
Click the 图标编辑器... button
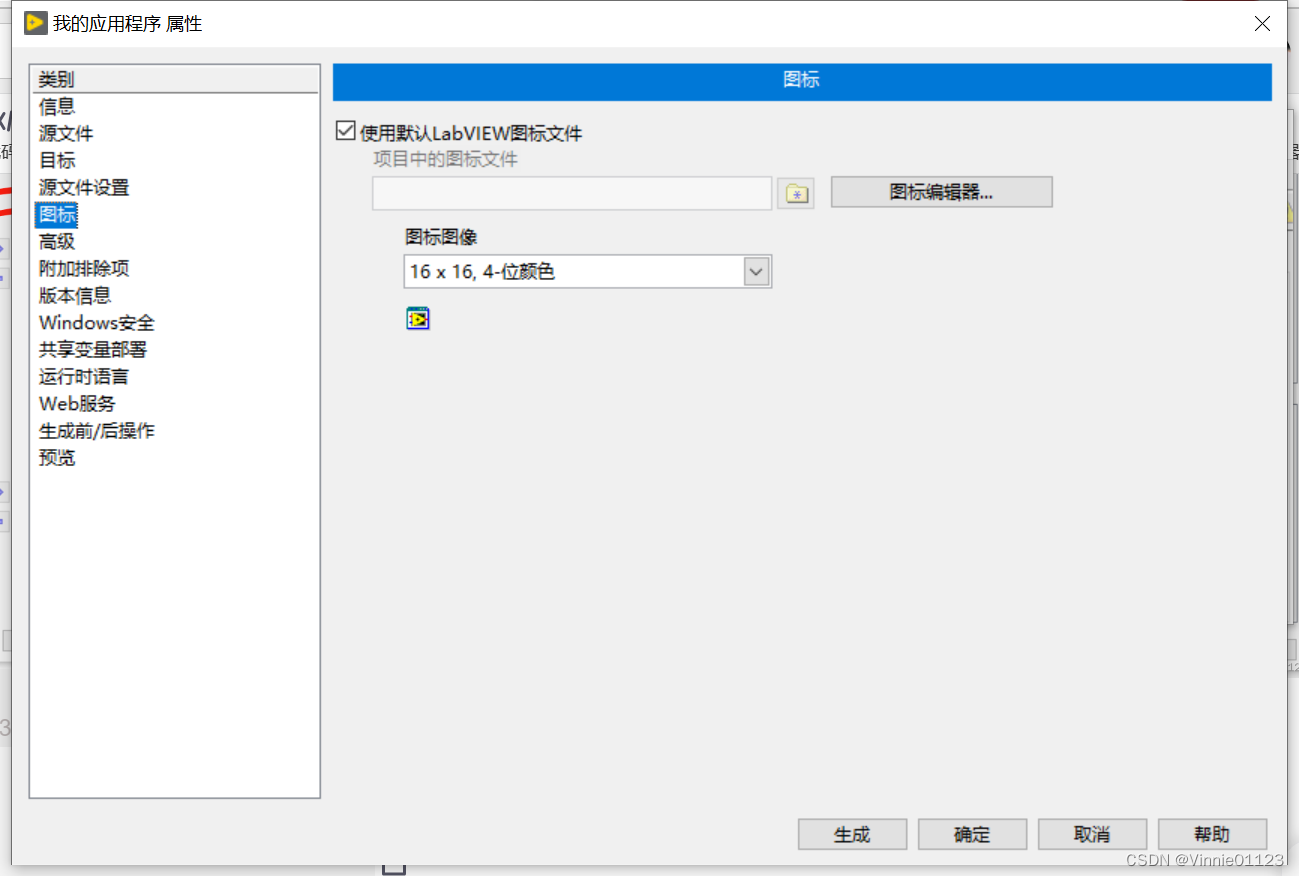click(x=941, y=192)
